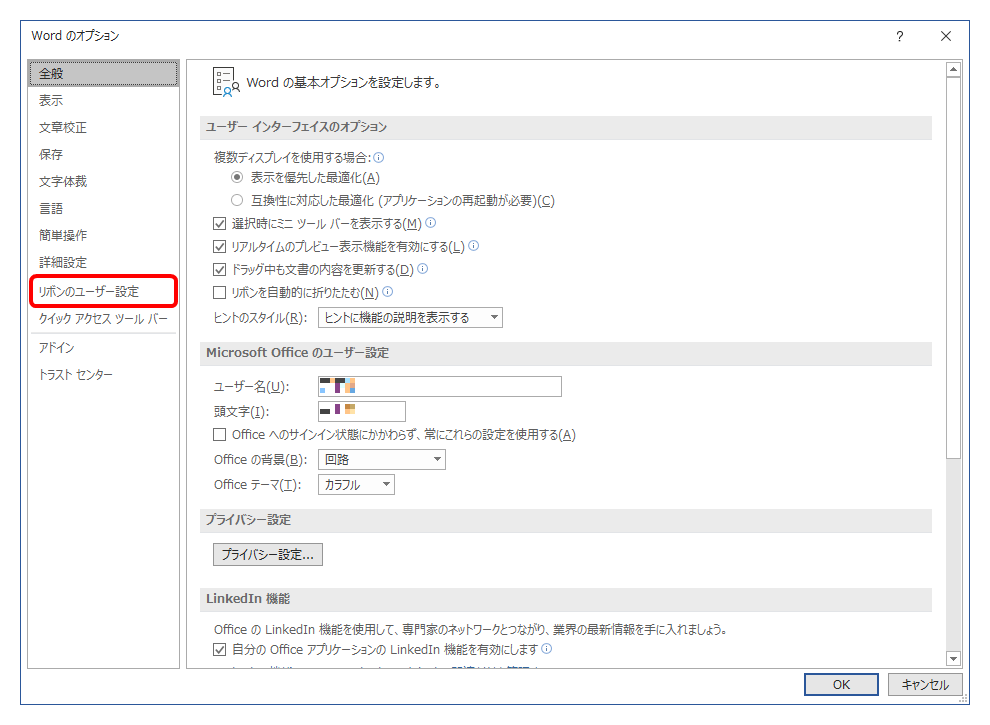Enable Office へのサインイン状態 settings checkbox
990x725 pixels.
(x=219, y=434)
